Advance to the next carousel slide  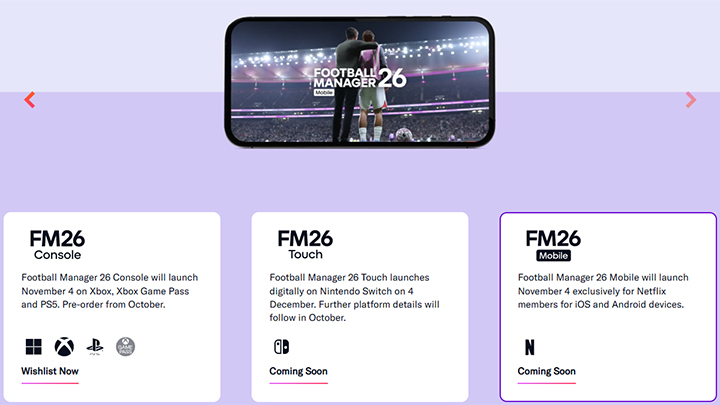pyautogui.click(x=690, y=100)
